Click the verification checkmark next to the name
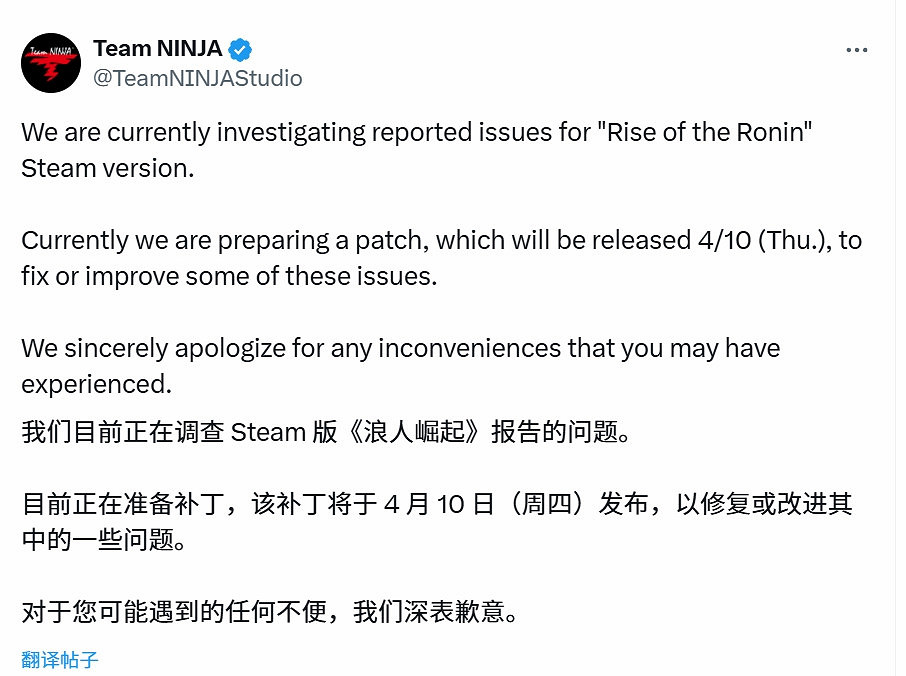The width and height of the screenshot is (906, 676). pos(239,48)
